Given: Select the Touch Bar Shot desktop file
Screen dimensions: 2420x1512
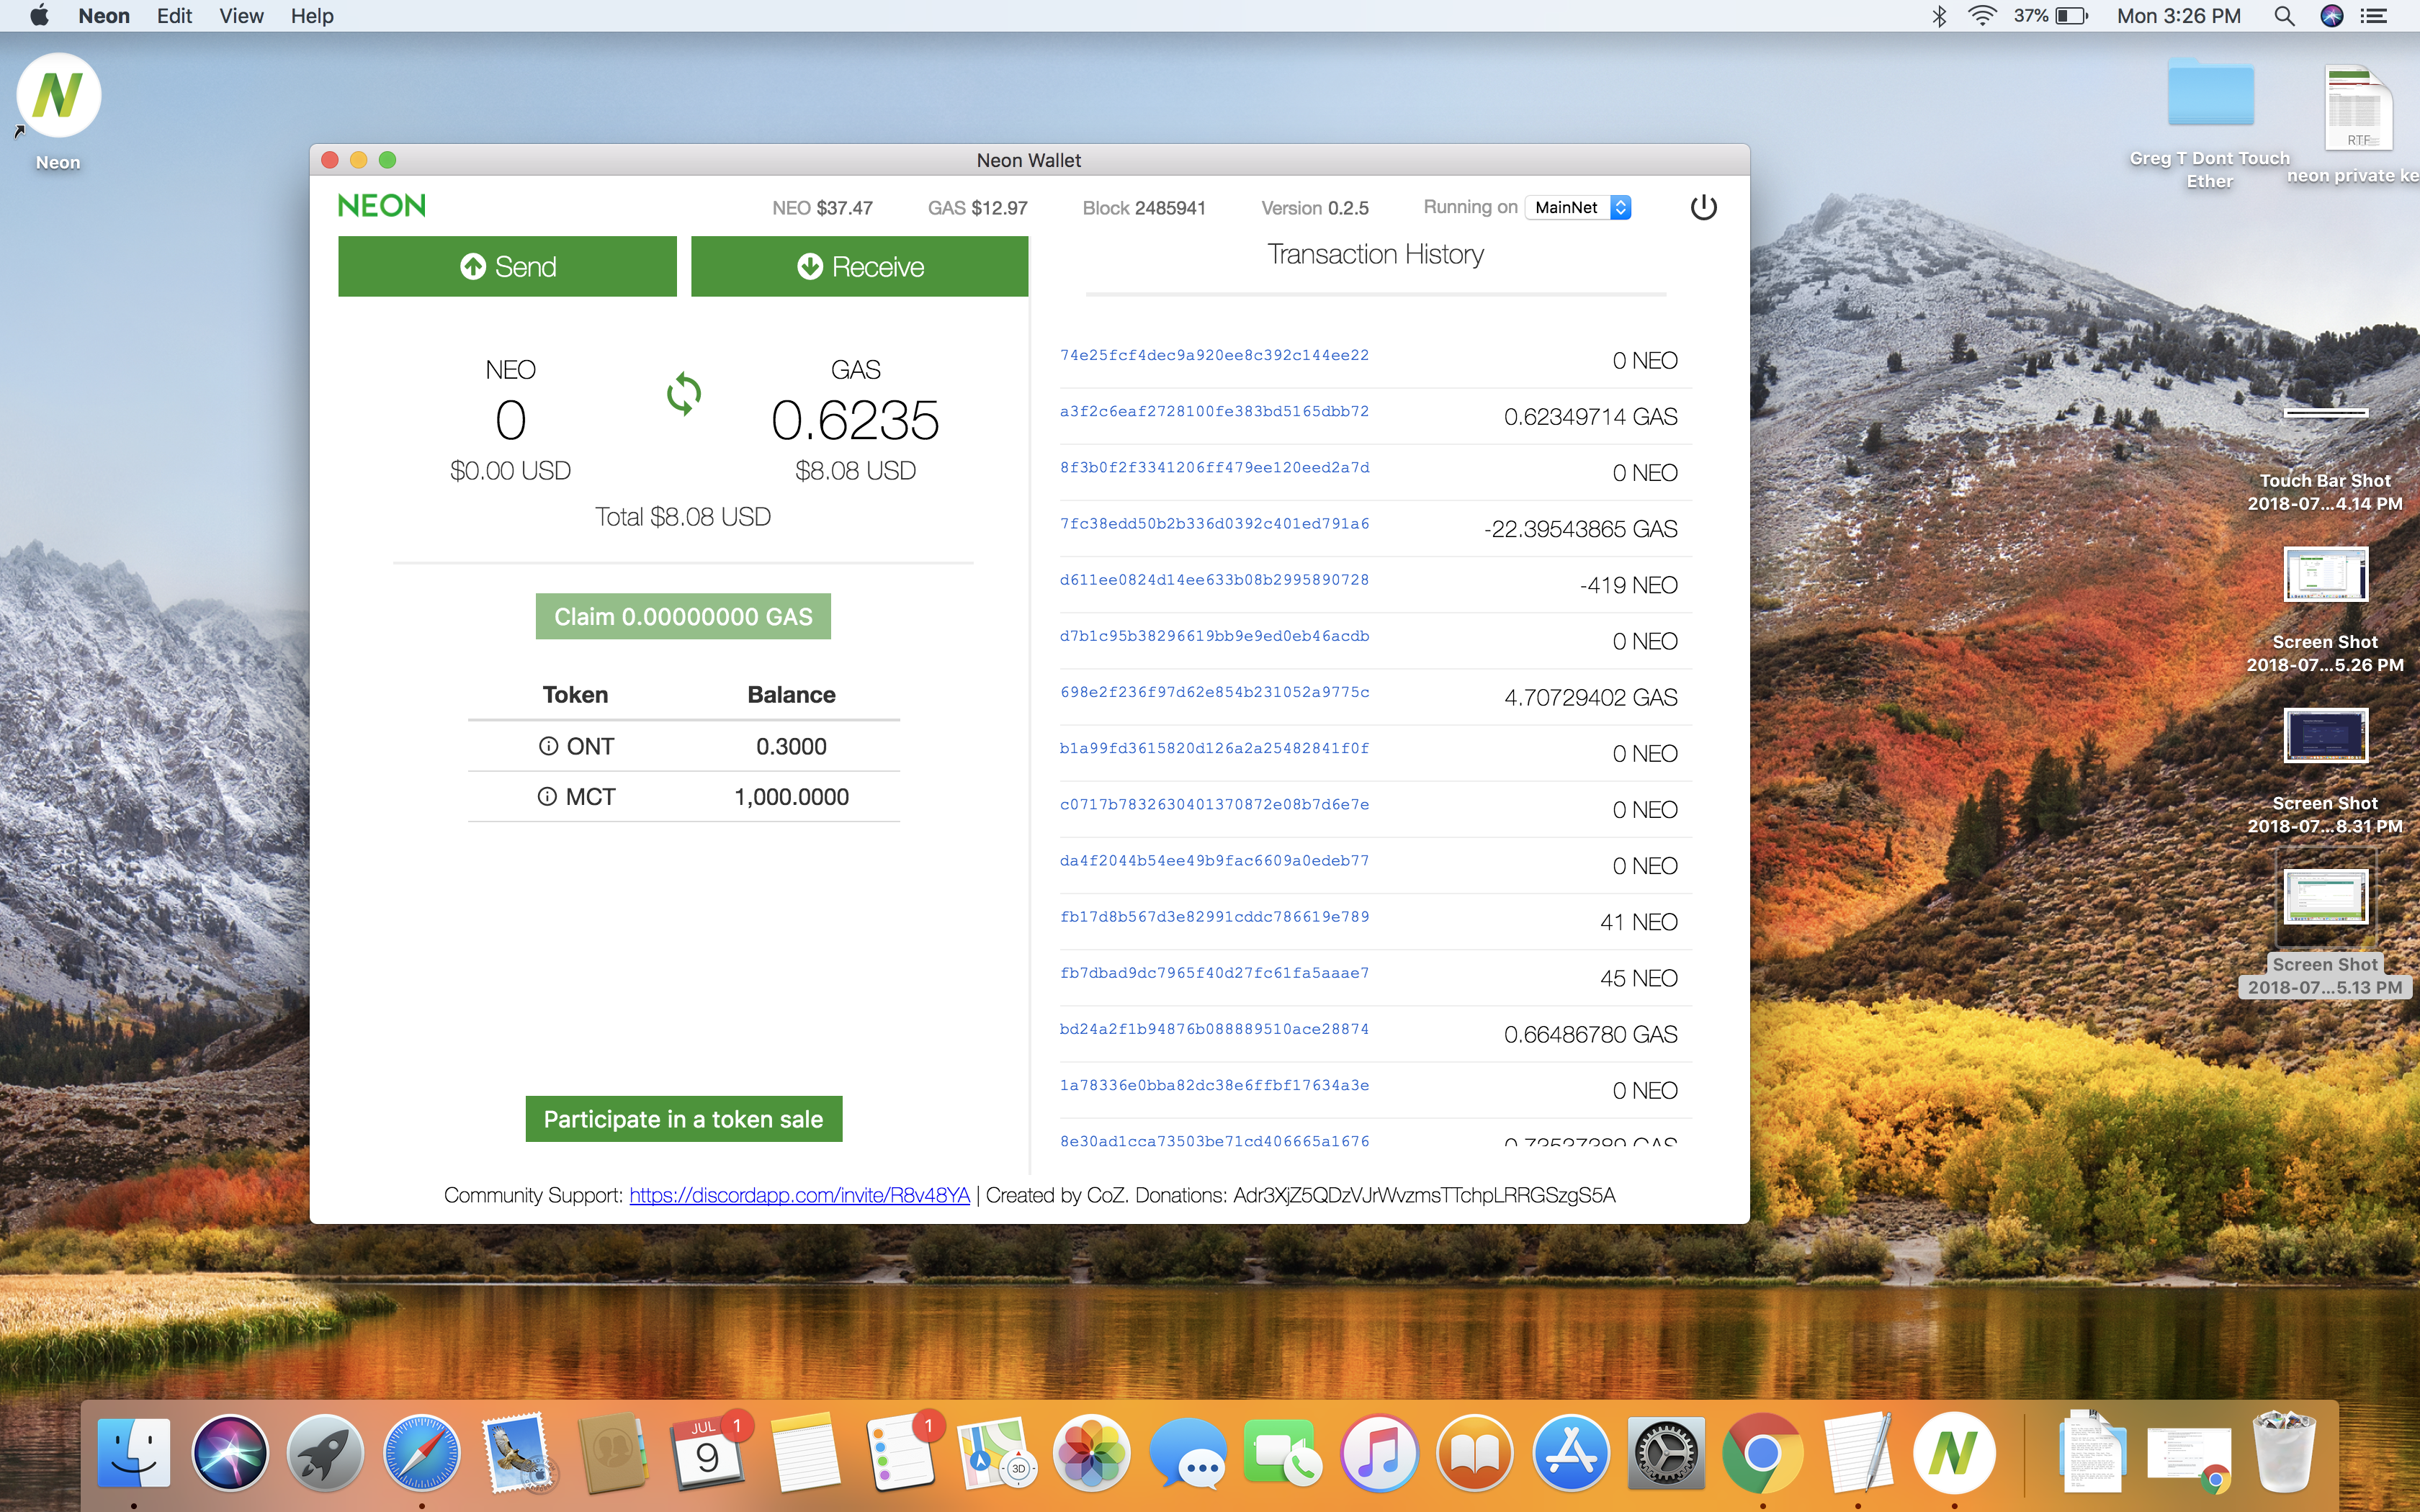Looking at the screenshot, I should coord(2326,413).
